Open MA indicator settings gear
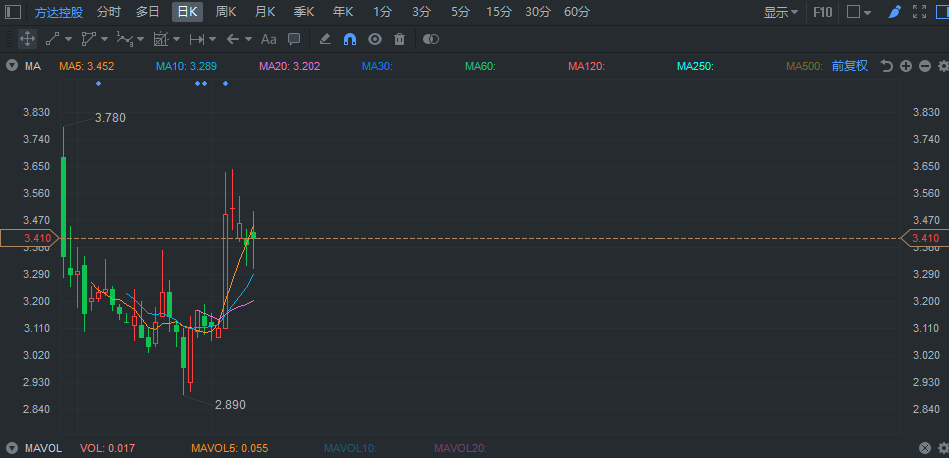This screenshot has height=458, width=949. (x=942, y=66)
